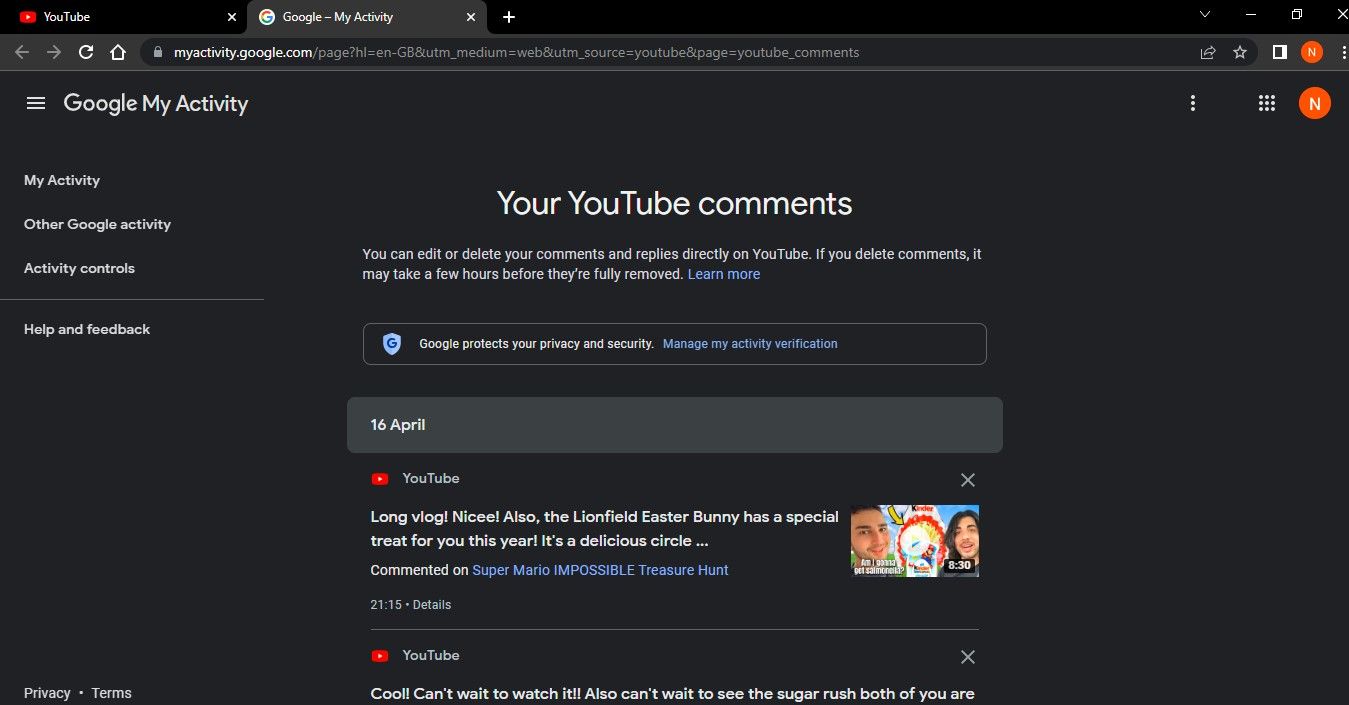This screenshot has height=705, width=1349.
Task: Click the Learn more link
Action: coord(724,274)
